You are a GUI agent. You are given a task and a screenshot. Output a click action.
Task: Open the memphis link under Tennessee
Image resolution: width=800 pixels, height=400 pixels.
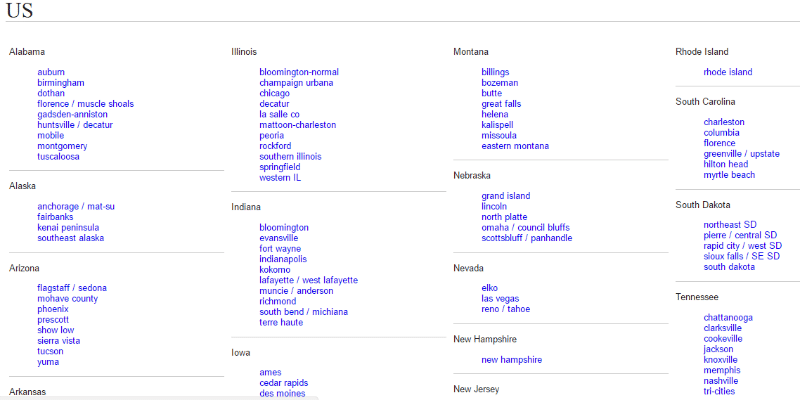pyautogui.click(x=722, y=370)
